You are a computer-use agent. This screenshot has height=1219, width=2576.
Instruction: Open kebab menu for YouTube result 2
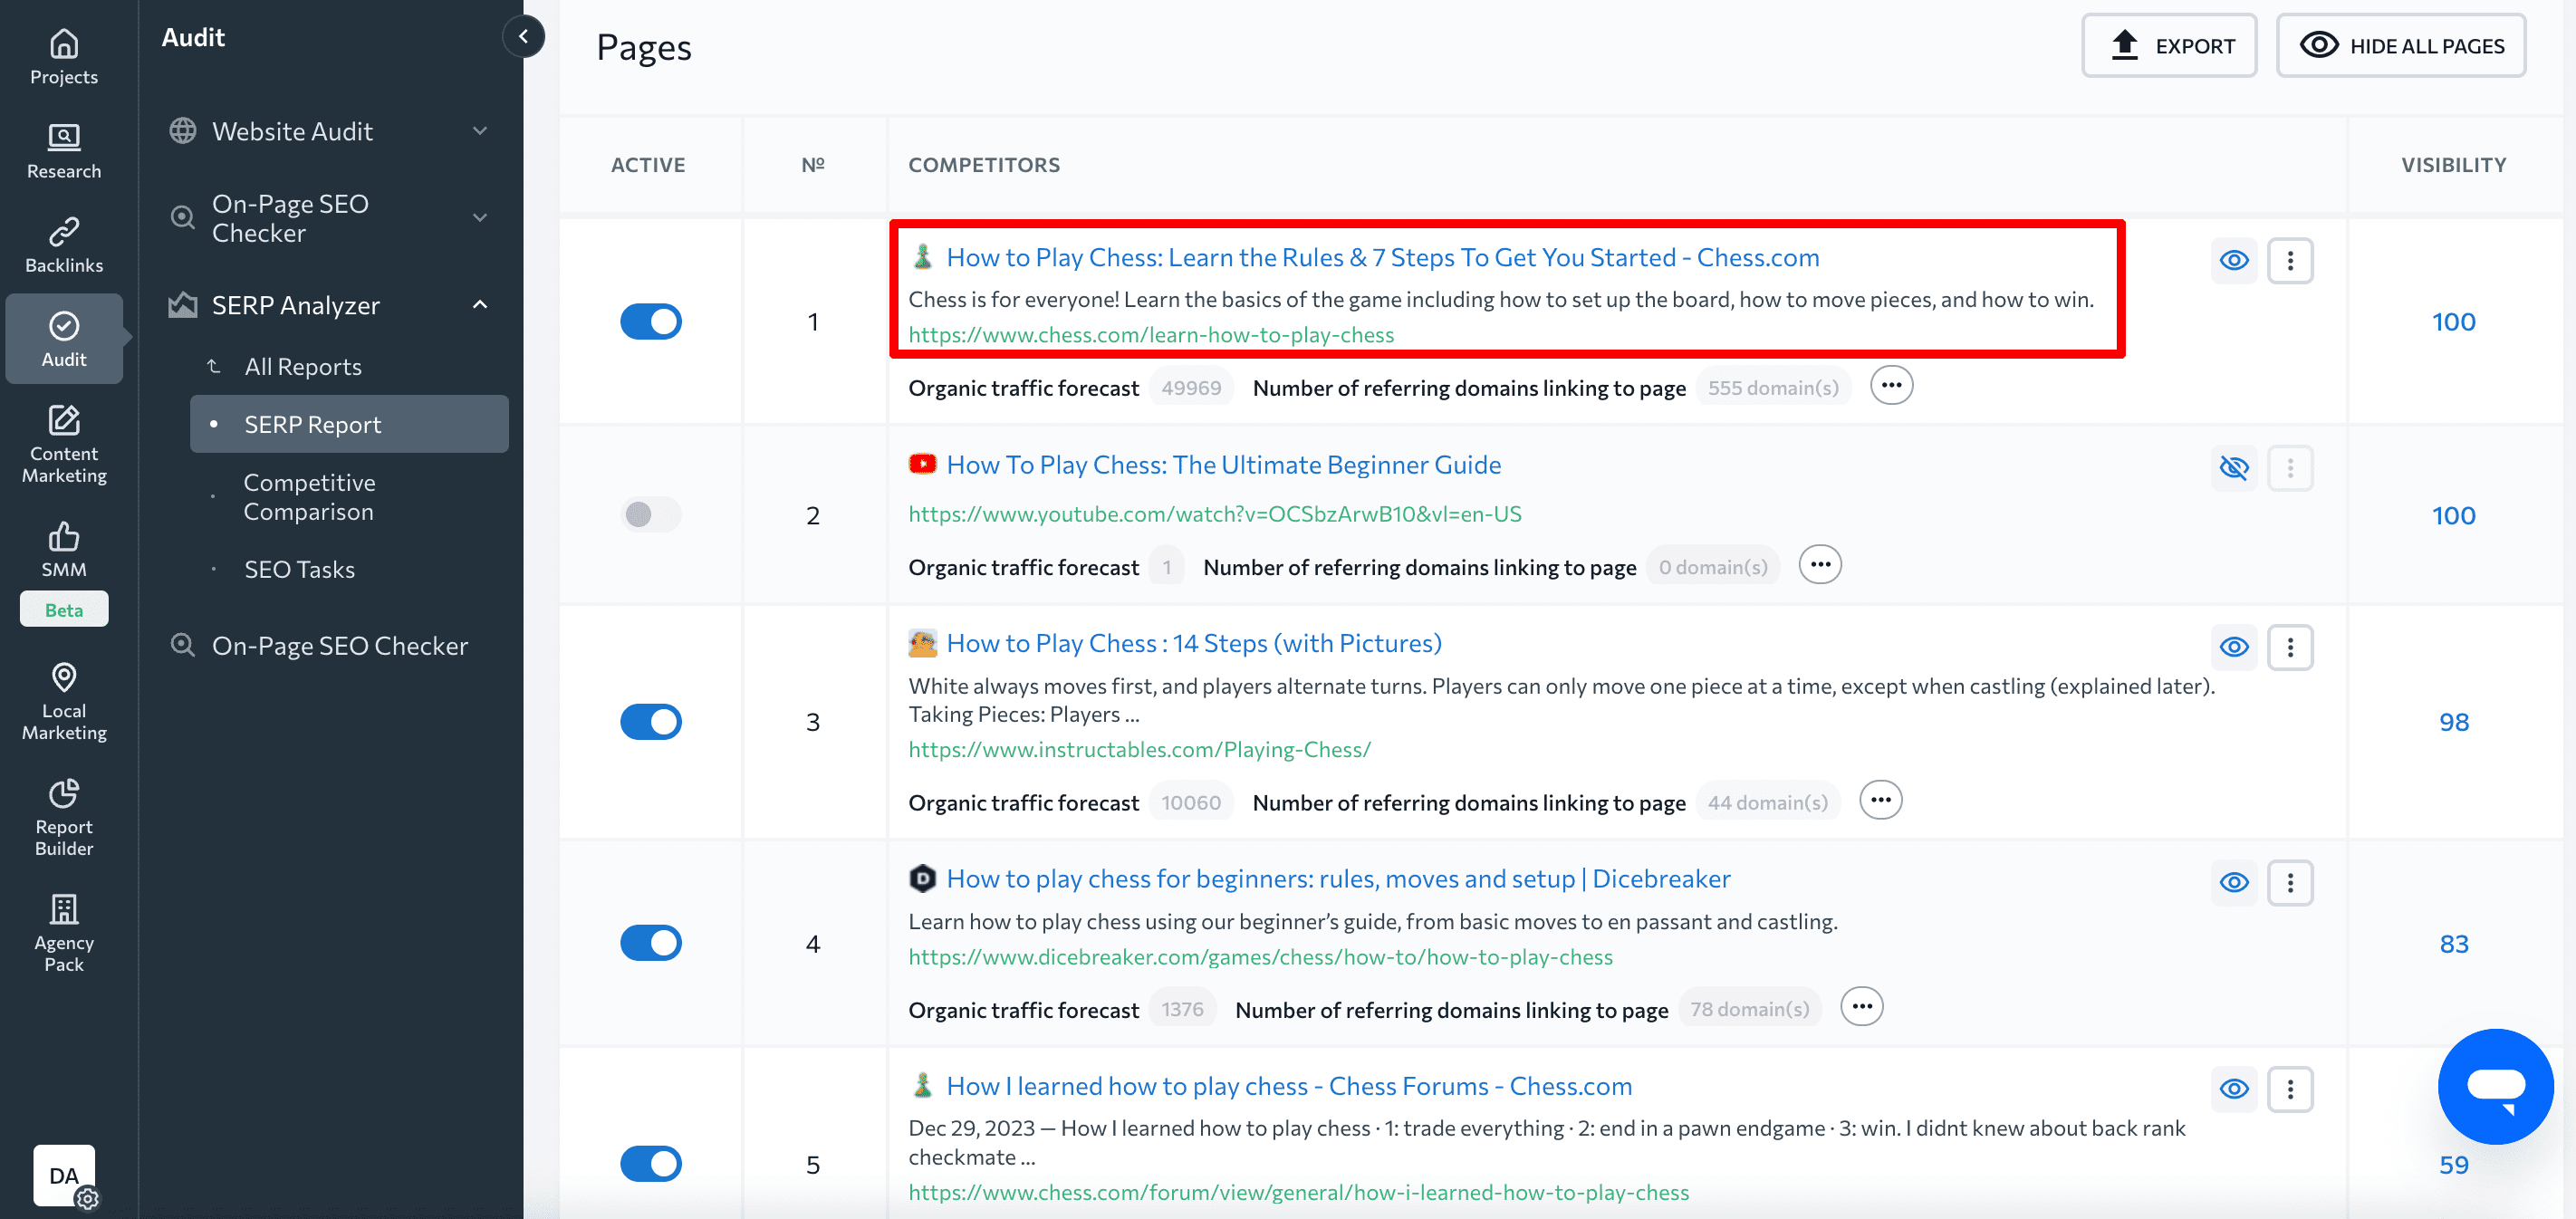coord(2290,467)
